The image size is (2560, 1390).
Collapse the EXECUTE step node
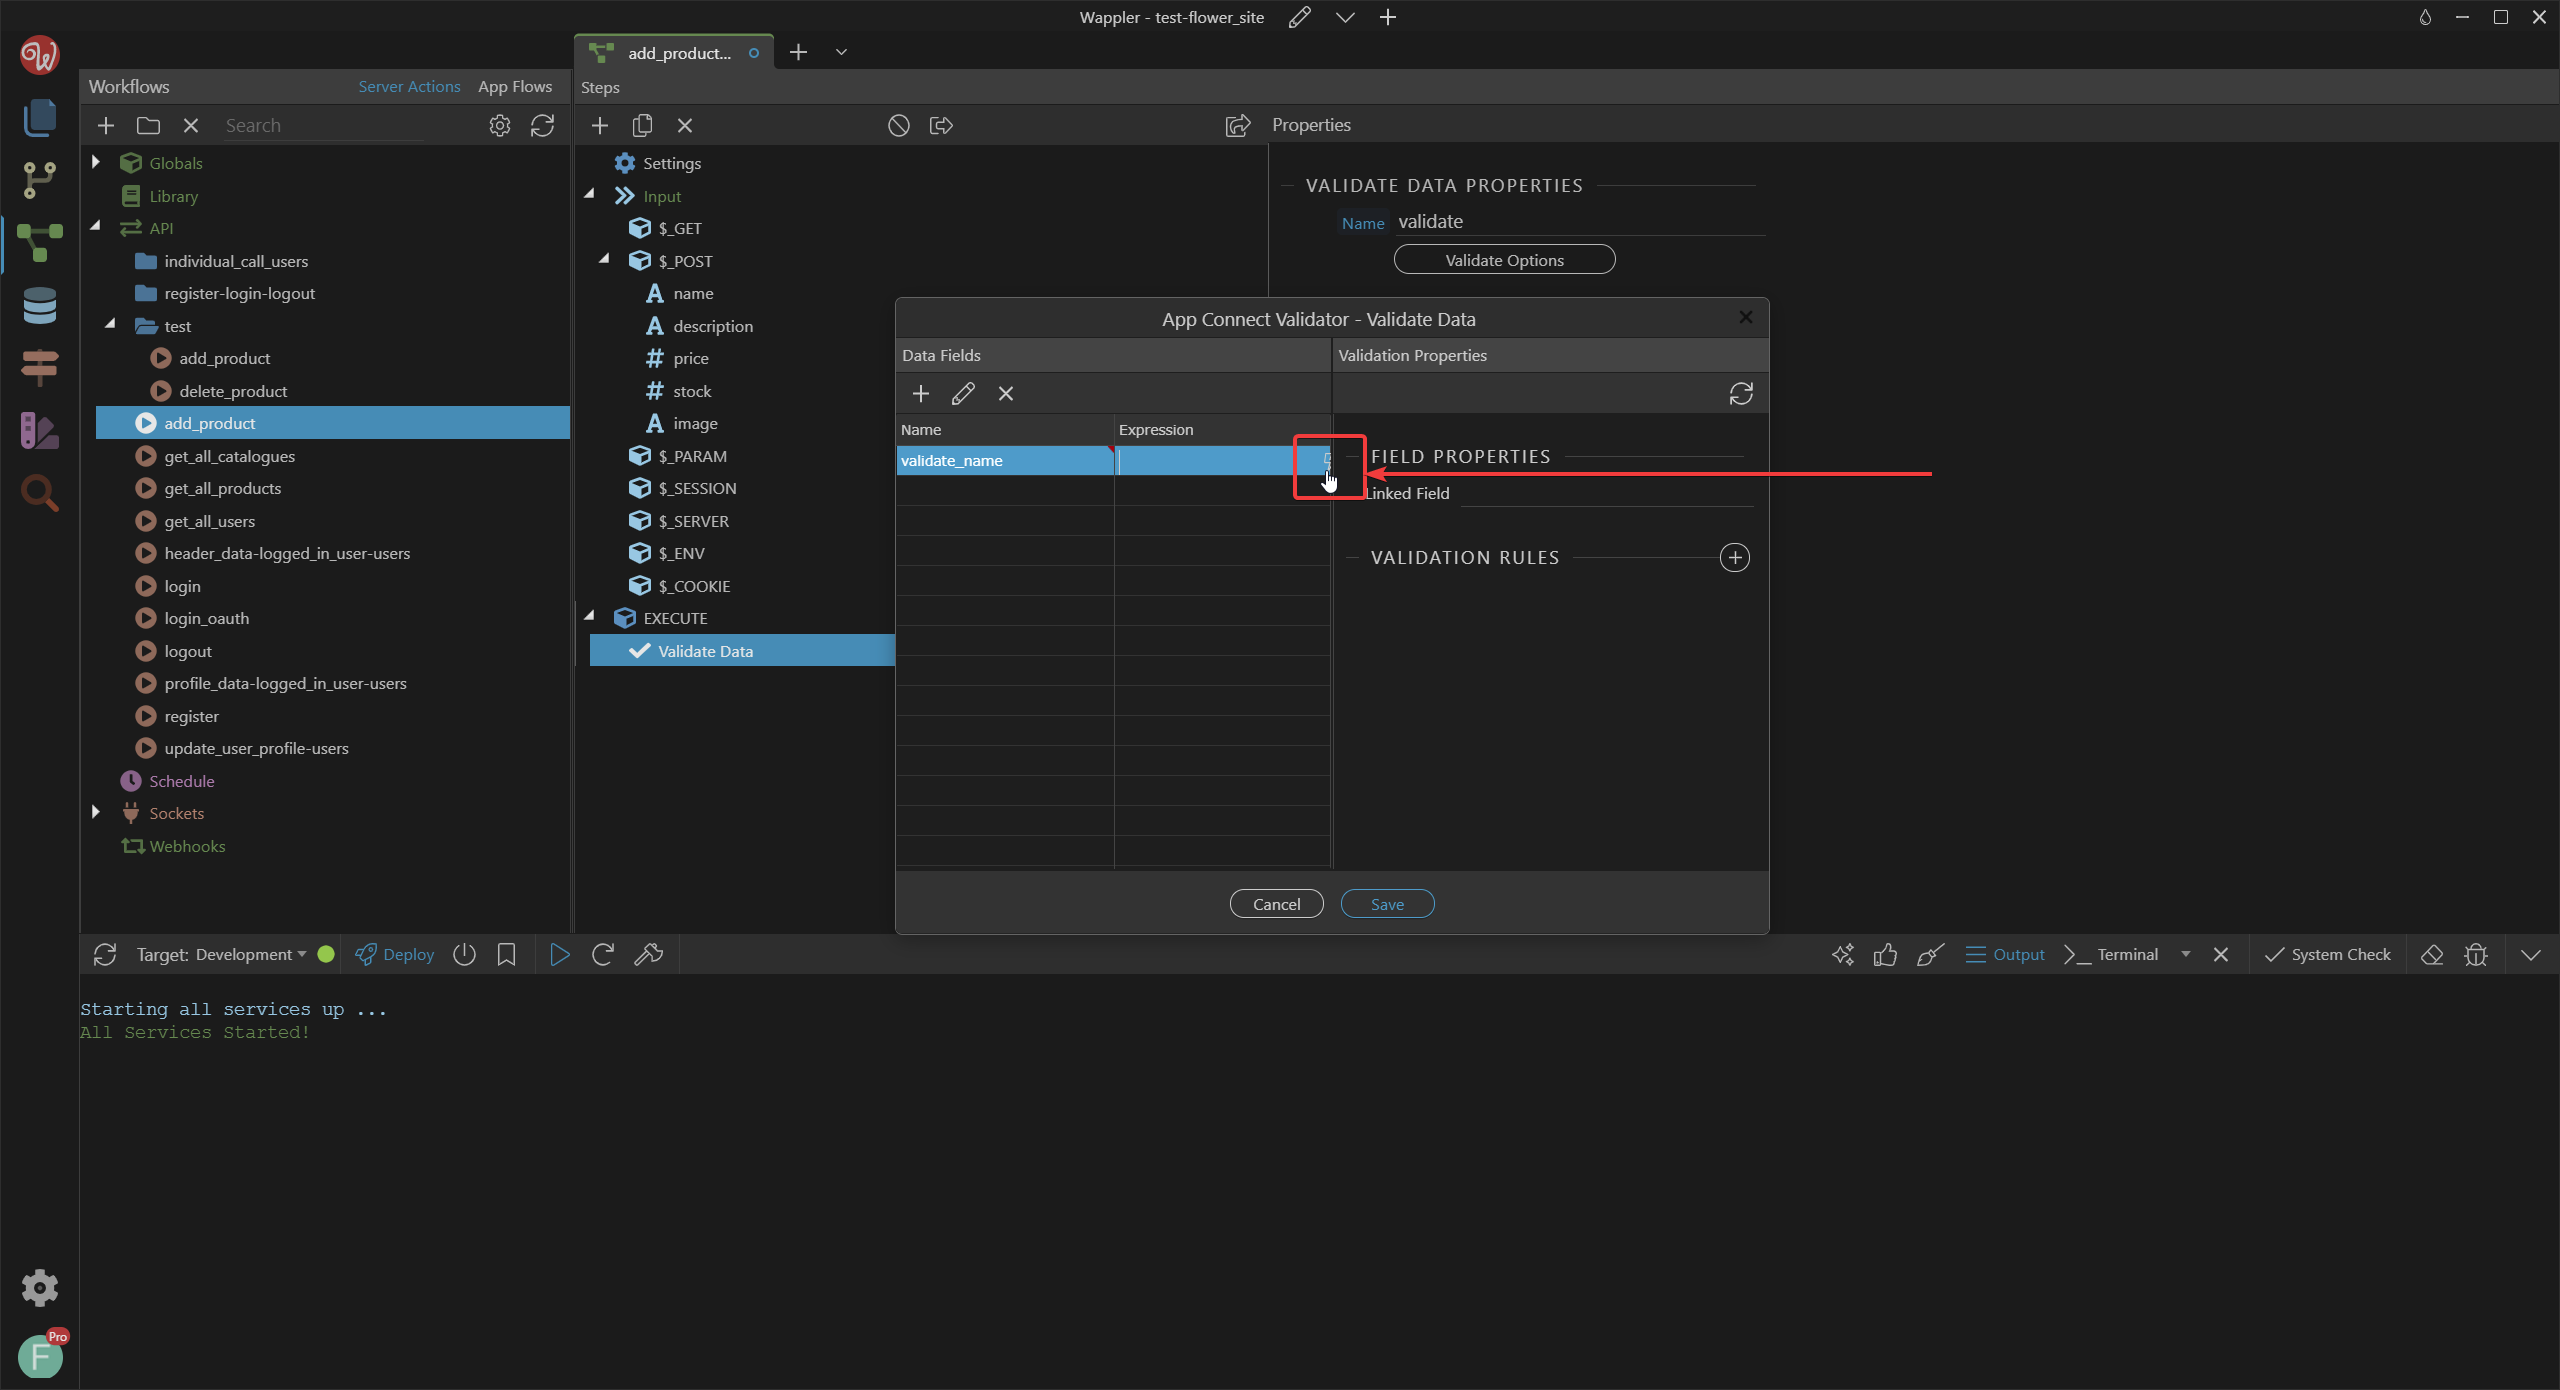pos(590,616)
